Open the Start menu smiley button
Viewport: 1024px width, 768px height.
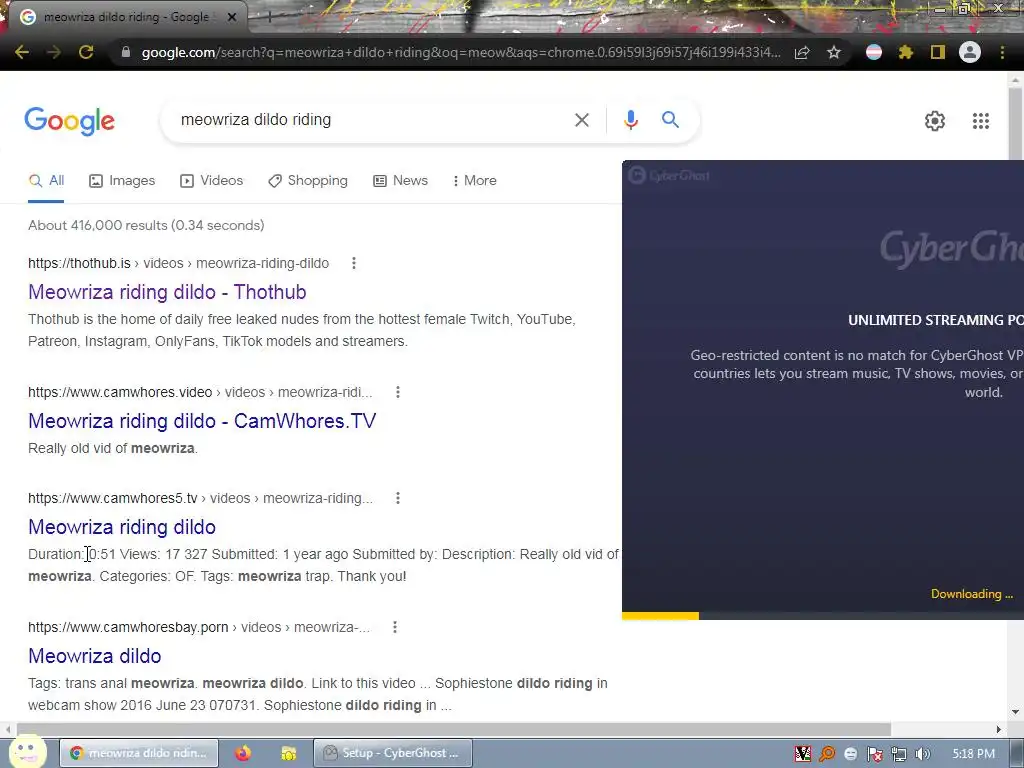27,752
